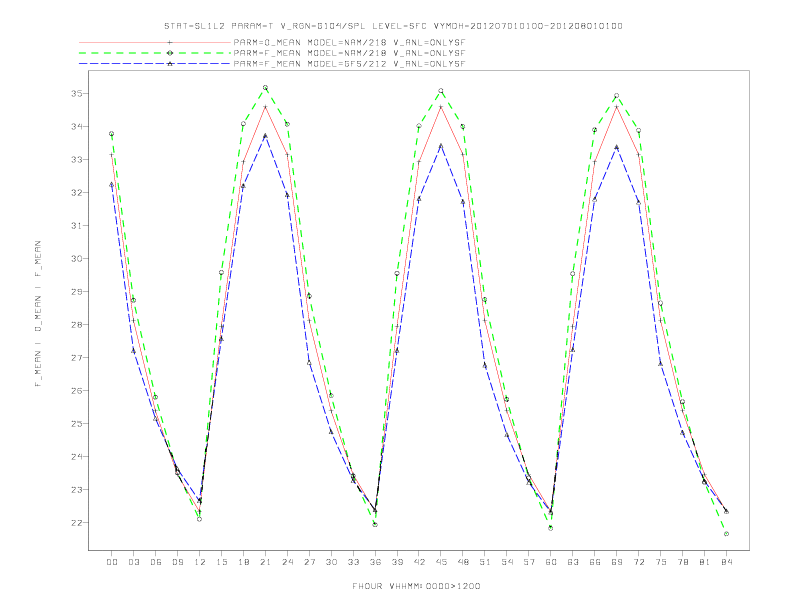Click x-axis forecast hour label 60
This screenshot has width=792, height=612.
tap(551, 562)
